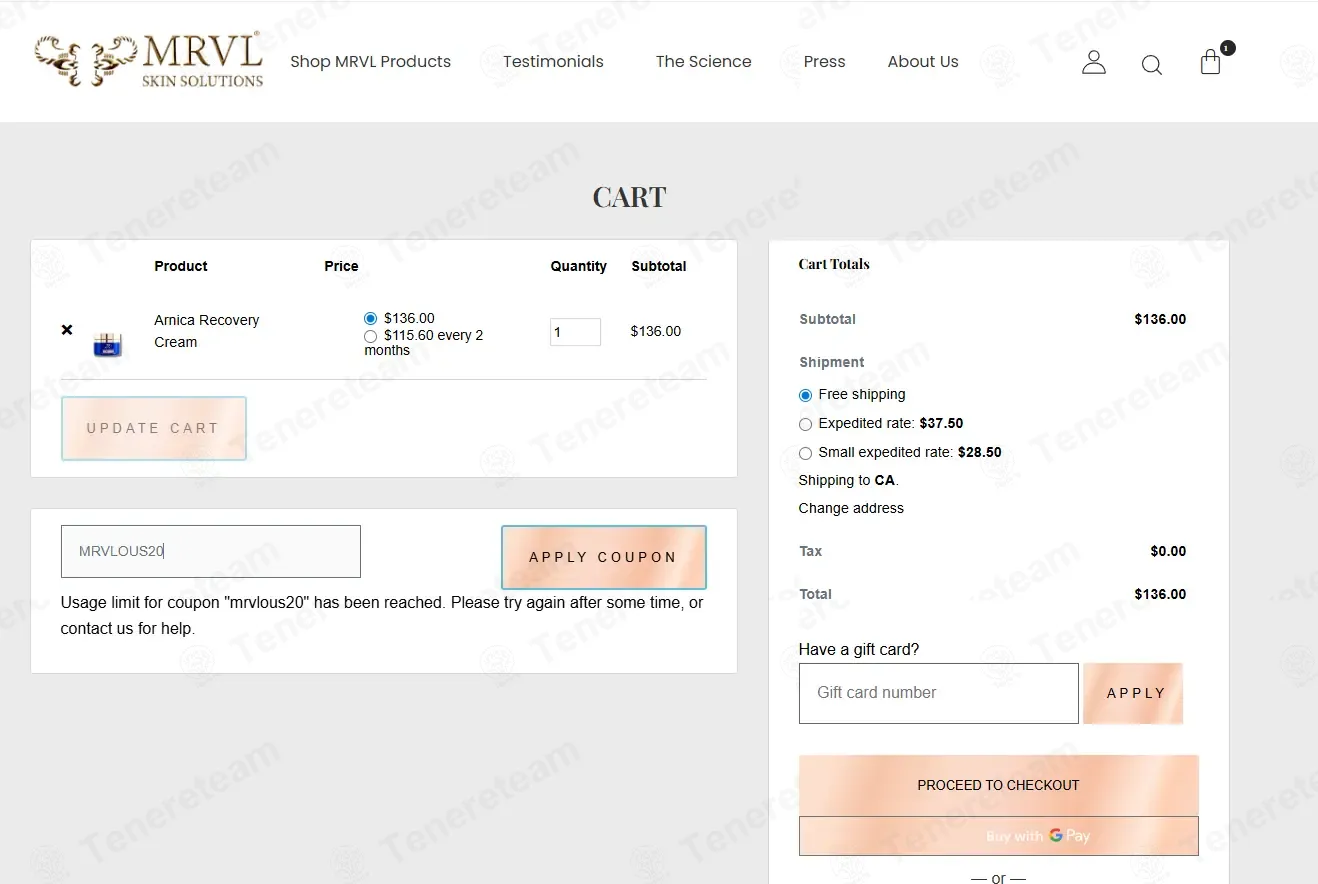Click the Apply Coupon button
1318x884 pixels.
pyautogui.click(x=604, y=557)
